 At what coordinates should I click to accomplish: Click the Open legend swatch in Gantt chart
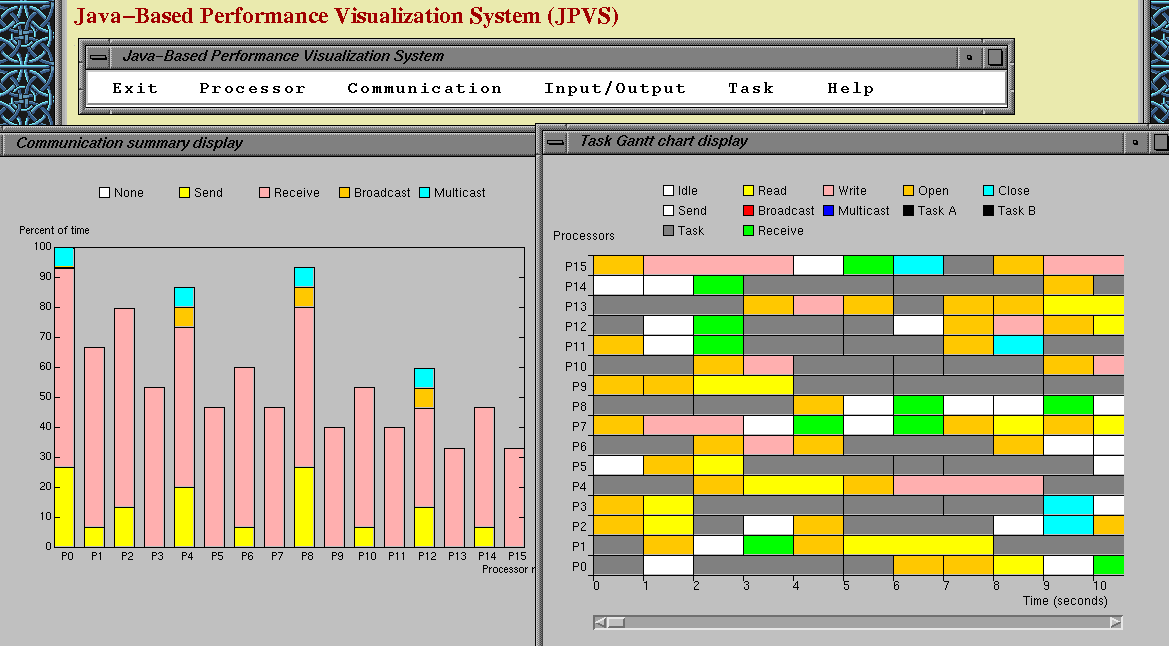[908, 191]
